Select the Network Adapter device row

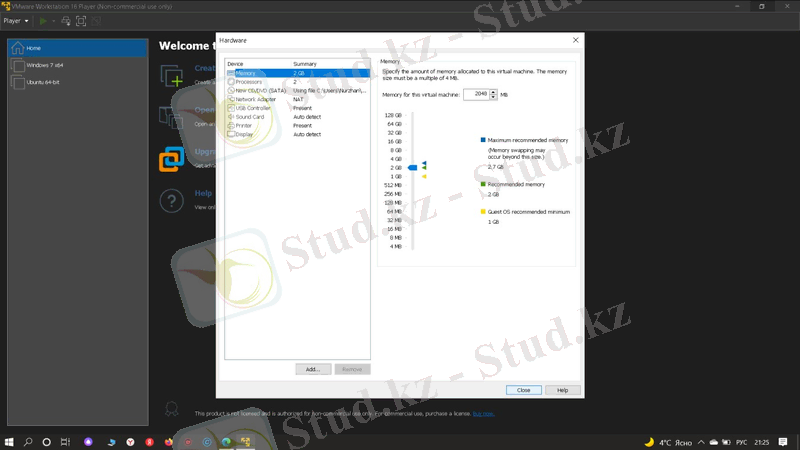click(x=297, y=99)
